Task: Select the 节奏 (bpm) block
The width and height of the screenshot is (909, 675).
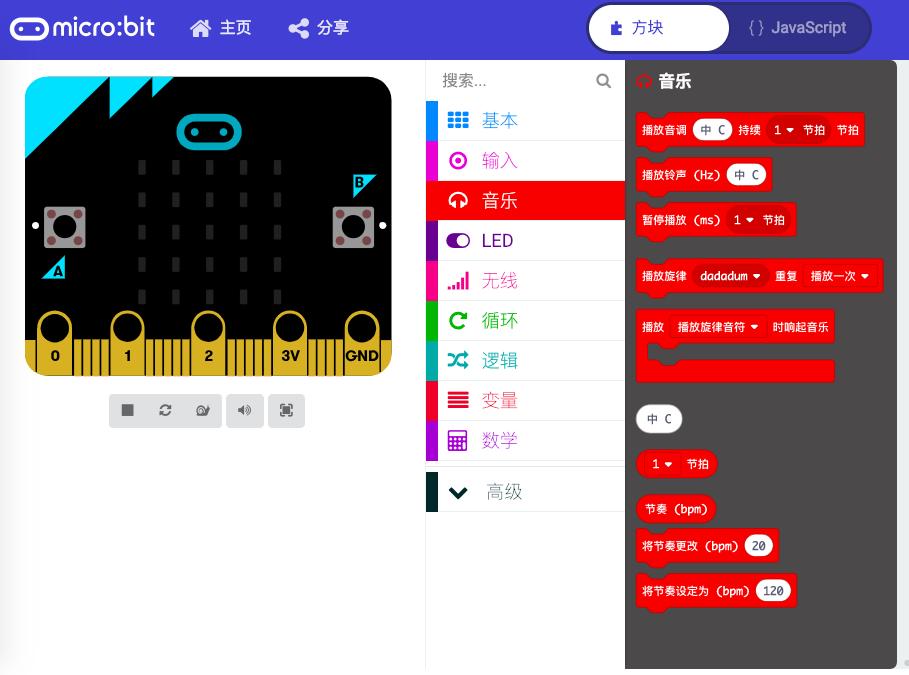Action: (x=676, y=509)
